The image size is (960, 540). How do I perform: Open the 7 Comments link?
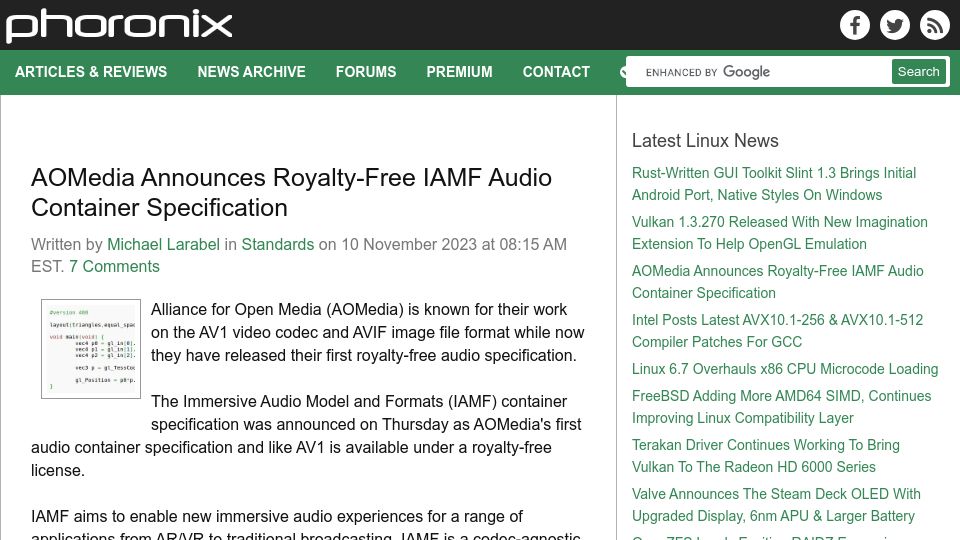coord(114,266)
